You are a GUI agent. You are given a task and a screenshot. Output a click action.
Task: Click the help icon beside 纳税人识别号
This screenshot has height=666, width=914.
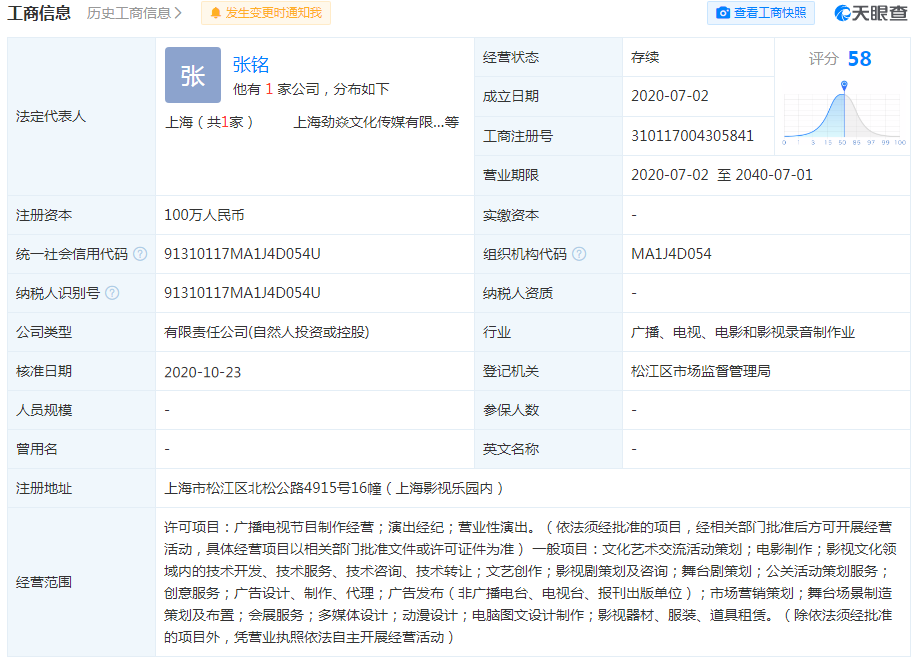coord(112,292)
